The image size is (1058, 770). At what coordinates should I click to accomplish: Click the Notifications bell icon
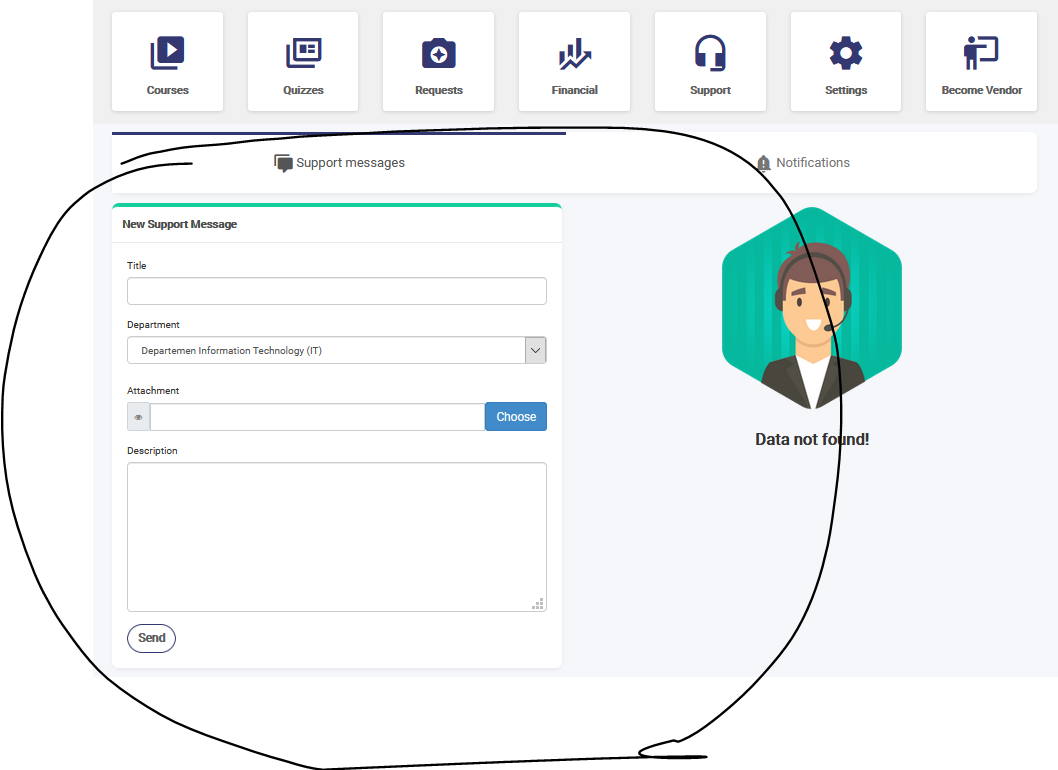click(764, 163)
